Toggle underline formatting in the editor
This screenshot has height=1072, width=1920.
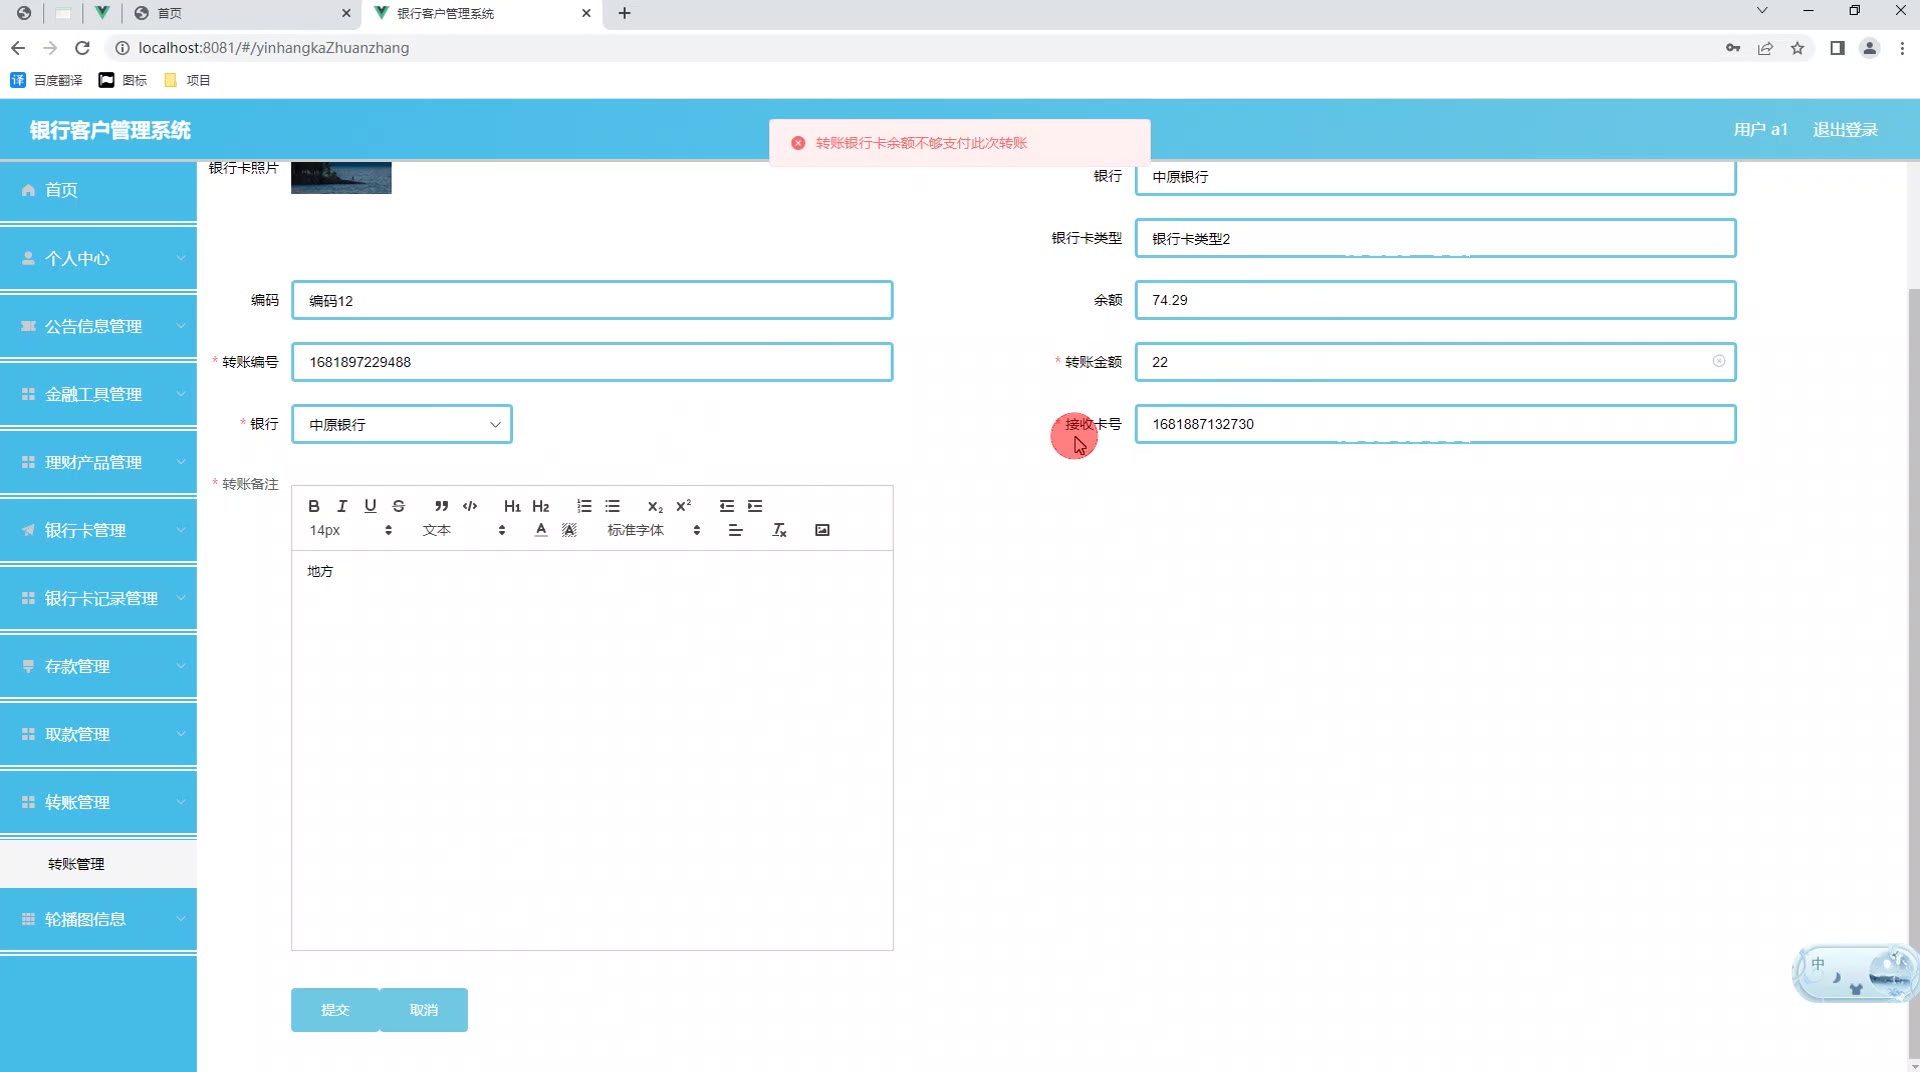pyautogui.click(x=370, y=506)
